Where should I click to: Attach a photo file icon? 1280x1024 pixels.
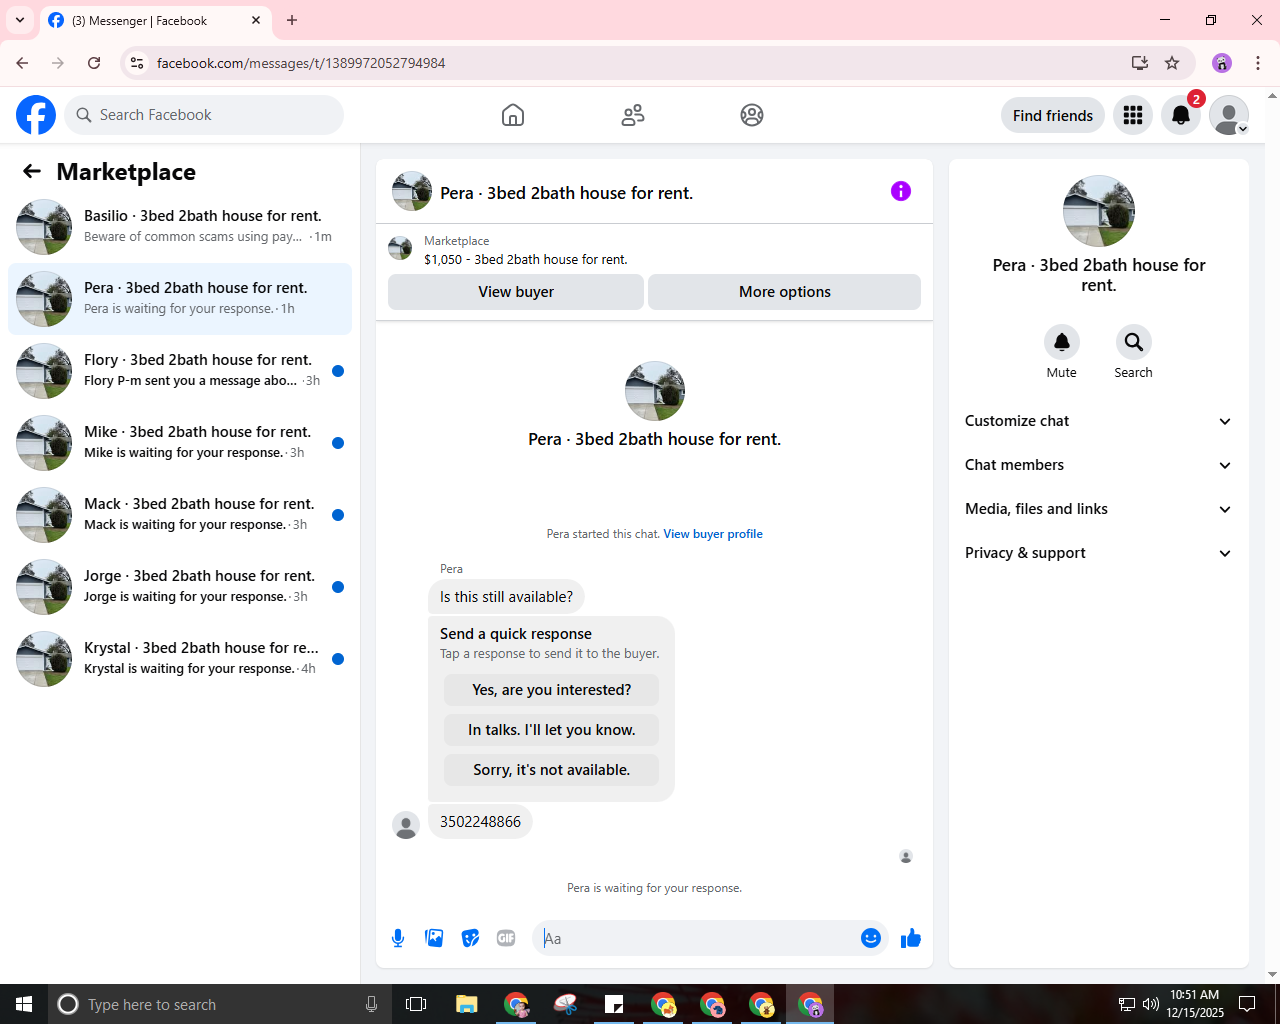click(x=434, y=938)
